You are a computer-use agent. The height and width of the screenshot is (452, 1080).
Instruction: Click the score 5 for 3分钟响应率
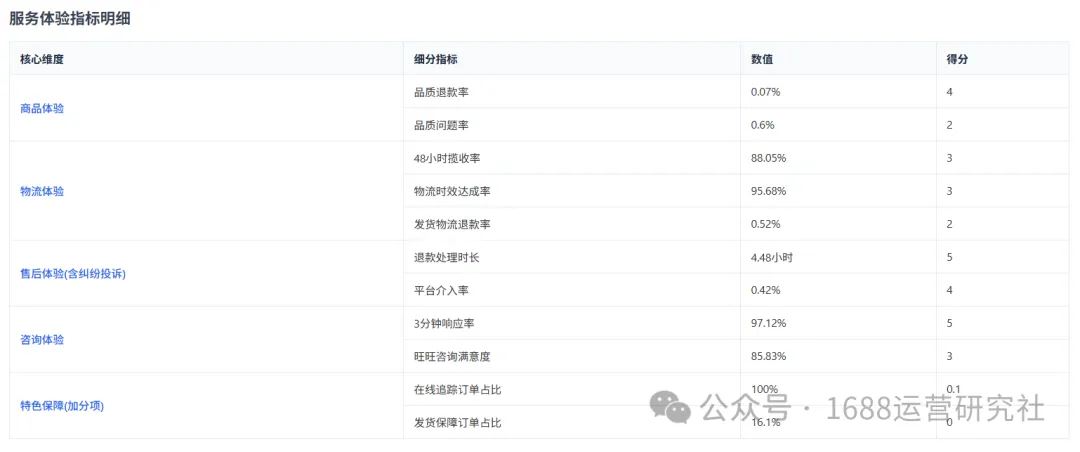coord(950,323)
